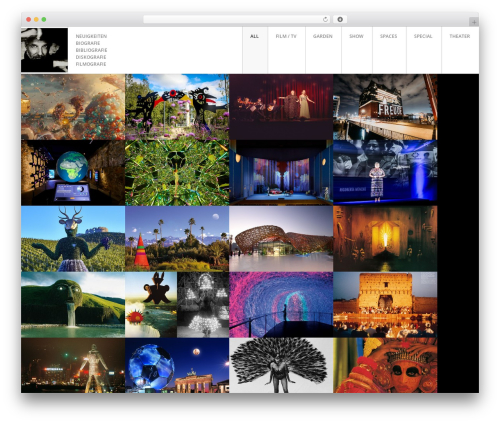Select the FILM / TV filter tab
Viewport: 500px width, 423px height.
pos(286,50)
